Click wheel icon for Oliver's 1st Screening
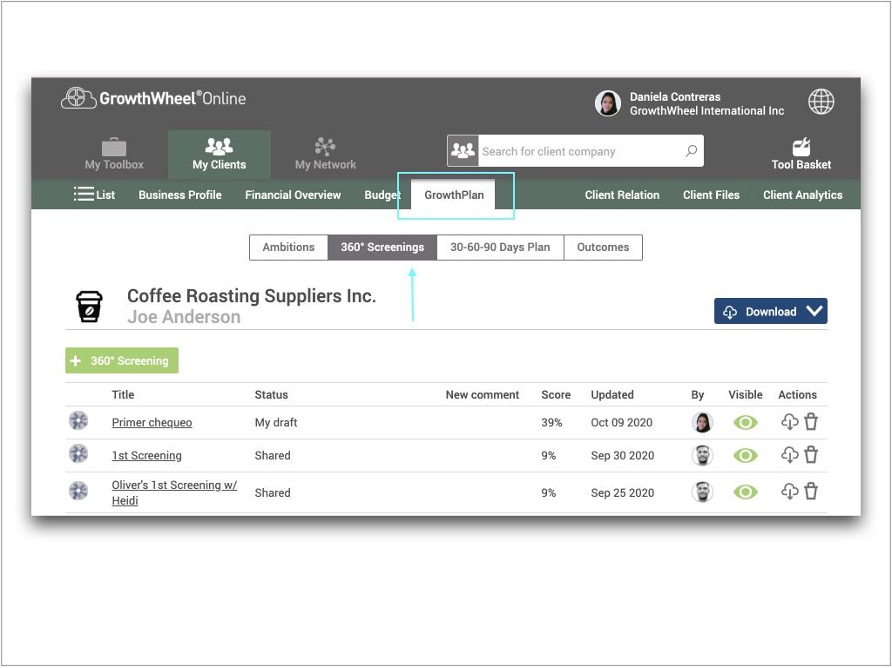Image resolution: width=892 pixels, height=668 pixels. (79, 490)
